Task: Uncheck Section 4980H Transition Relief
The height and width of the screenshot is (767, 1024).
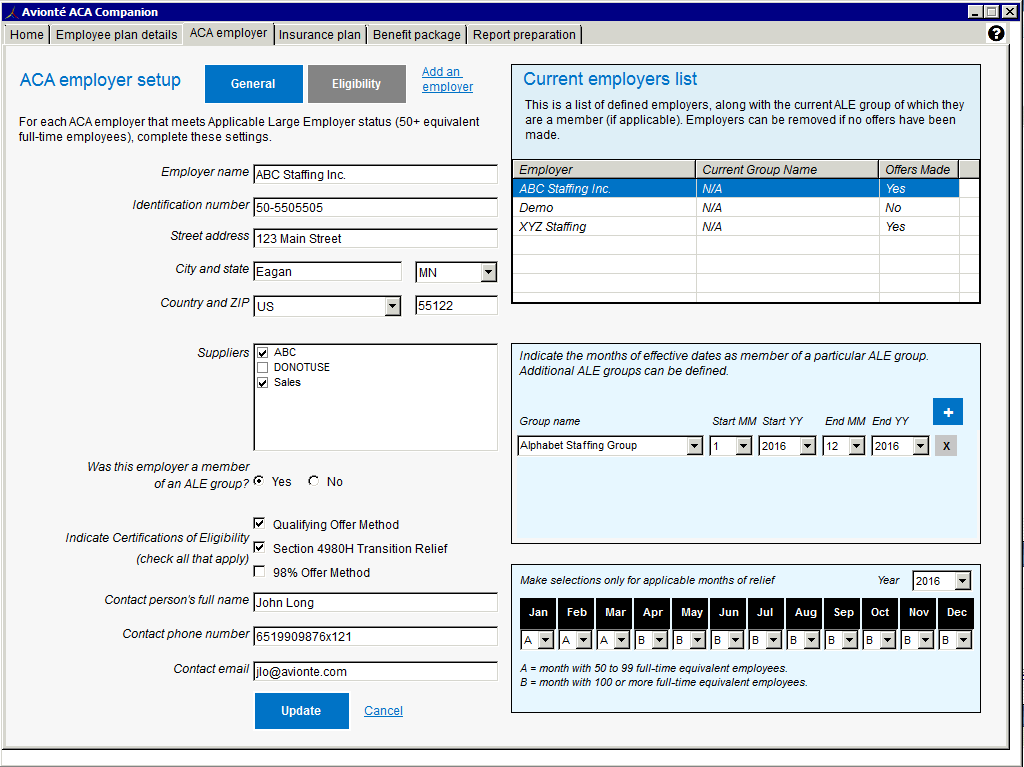Action: coord(259,546)
